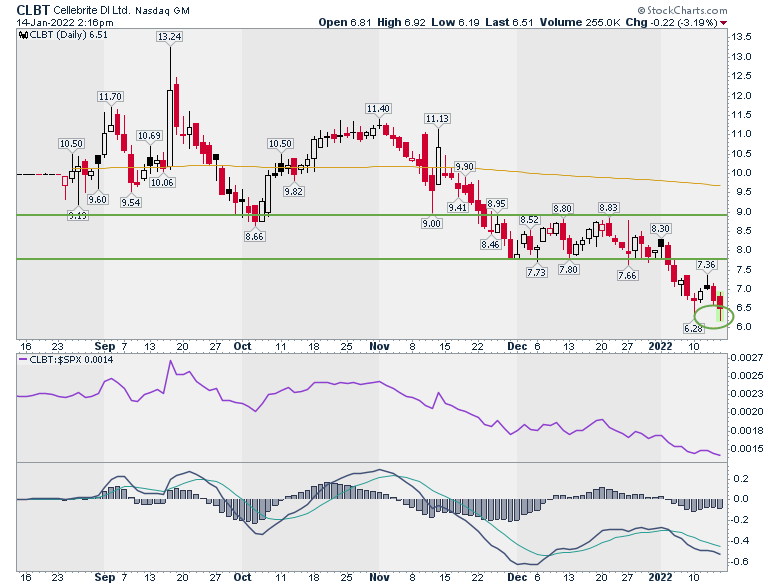Viewport: 780px width, 586px height.
Task: Click the 8.46 price label
Action: 490,244
